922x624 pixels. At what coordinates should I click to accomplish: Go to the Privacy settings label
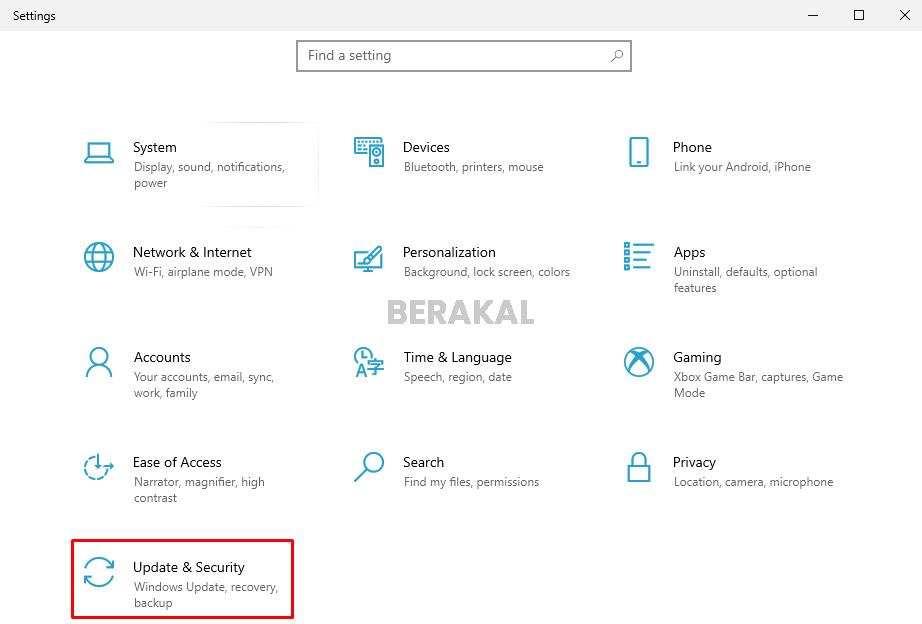(x=694, y=462)
